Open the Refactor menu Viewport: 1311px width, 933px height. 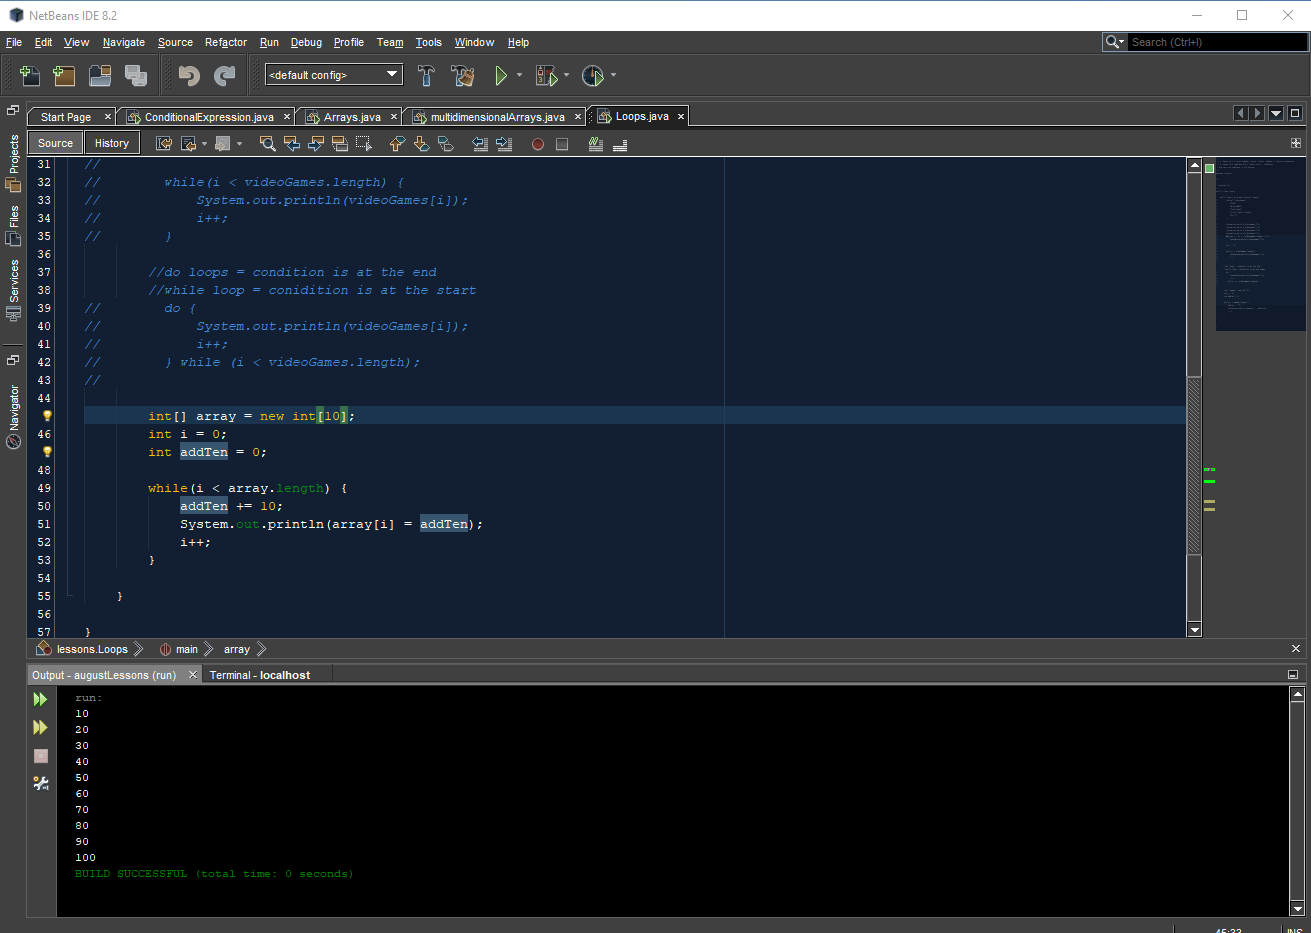pyautogui.click(x=226, y=42)
